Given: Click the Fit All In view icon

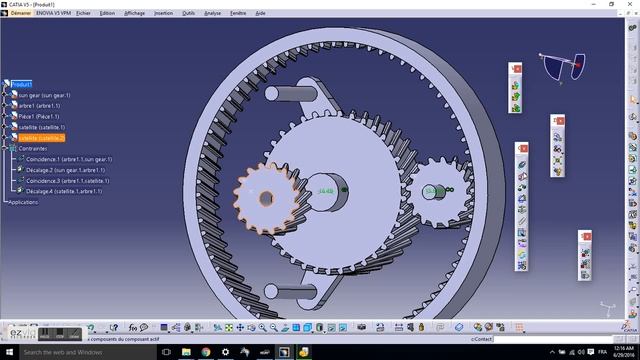Looking at the screenshot, I should click(229, 327).
